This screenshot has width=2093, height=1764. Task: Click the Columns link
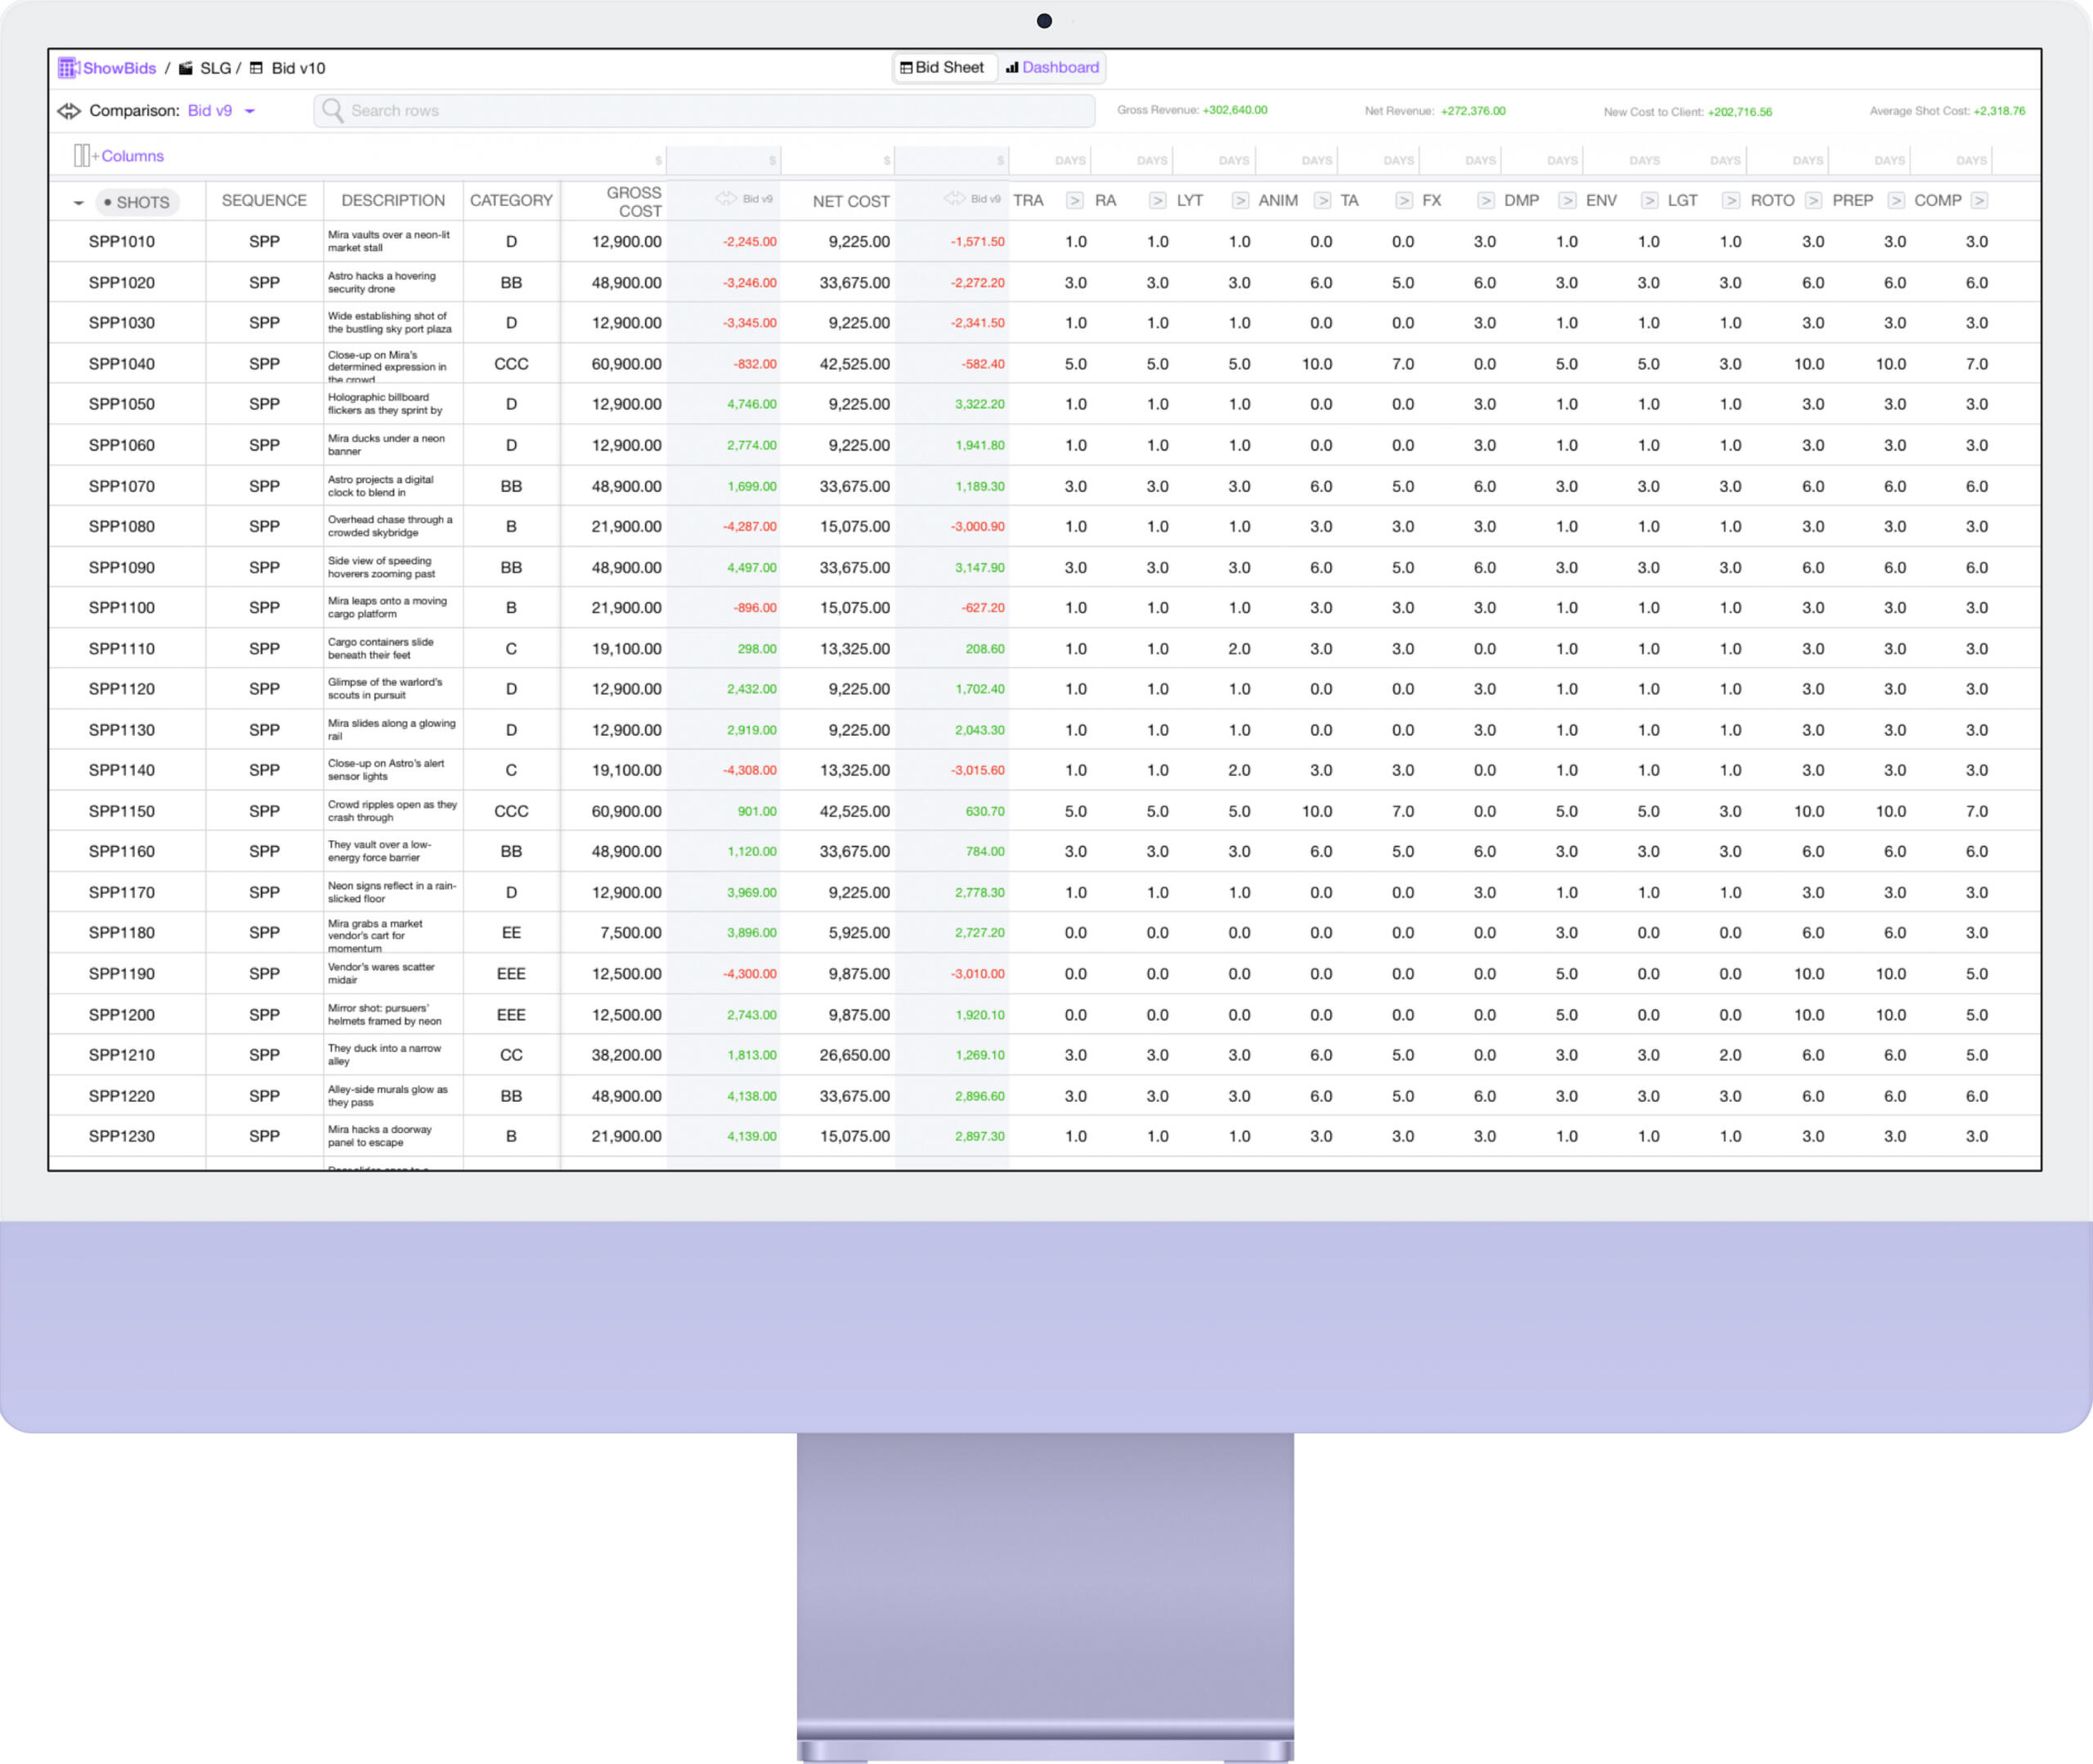point(132,156)
